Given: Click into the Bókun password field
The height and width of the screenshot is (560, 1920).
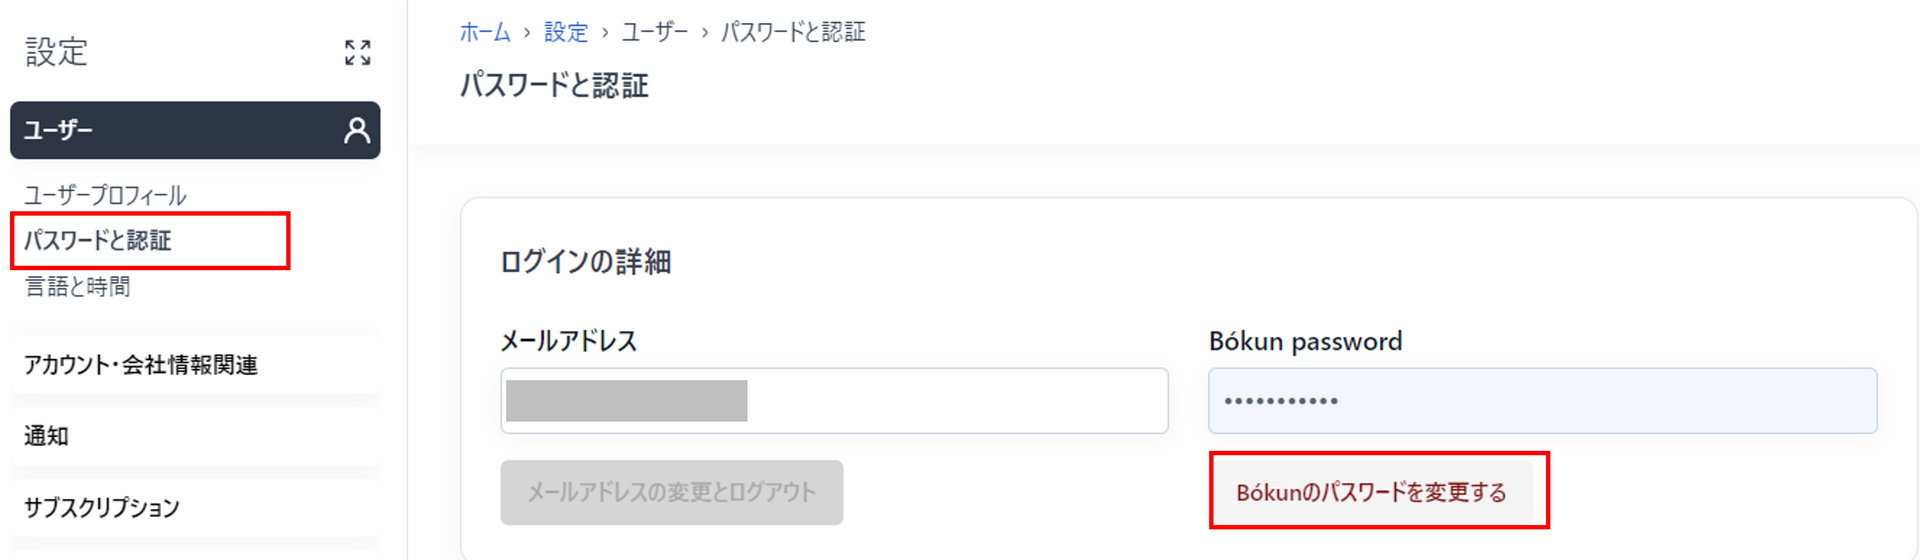Looking at the screenshot, I should pos(1542,401).
